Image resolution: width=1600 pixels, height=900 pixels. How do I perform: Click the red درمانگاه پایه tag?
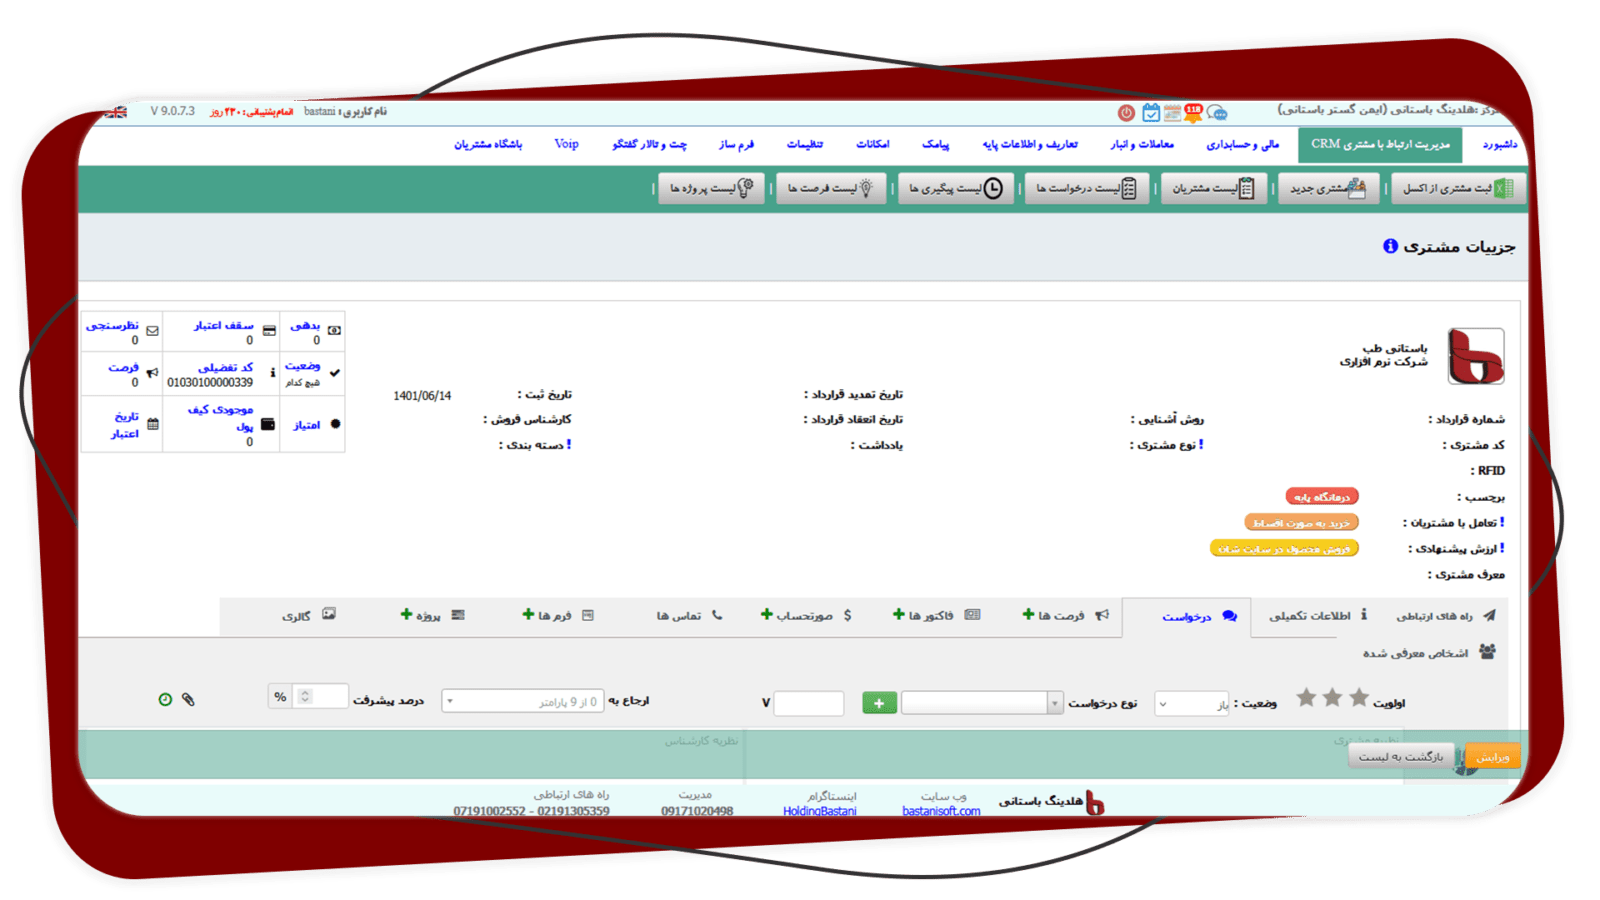(x=1322, y=496)
